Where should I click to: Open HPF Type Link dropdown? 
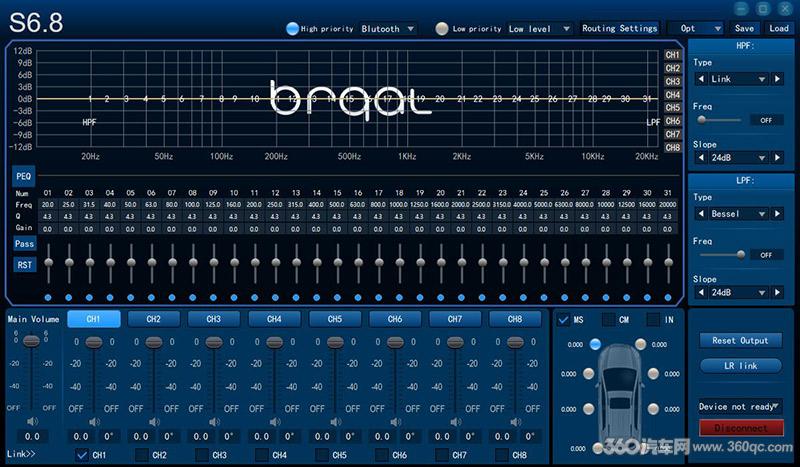pos(738,79)
